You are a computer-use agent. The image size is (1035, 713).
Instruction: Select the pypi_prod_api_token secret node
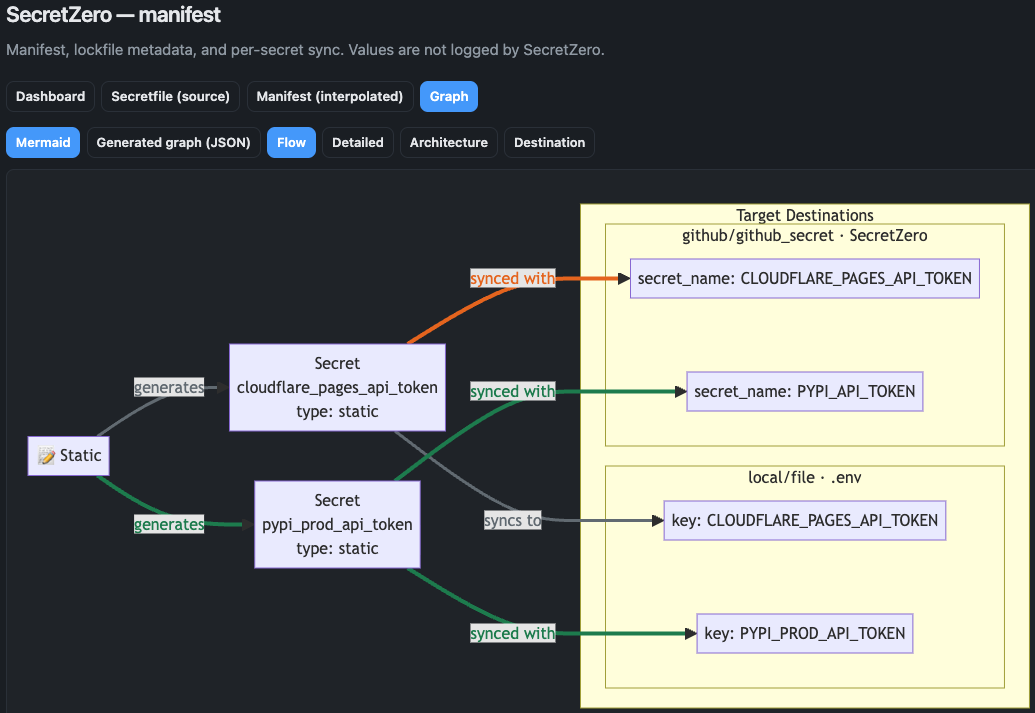(x=337, y=524)
